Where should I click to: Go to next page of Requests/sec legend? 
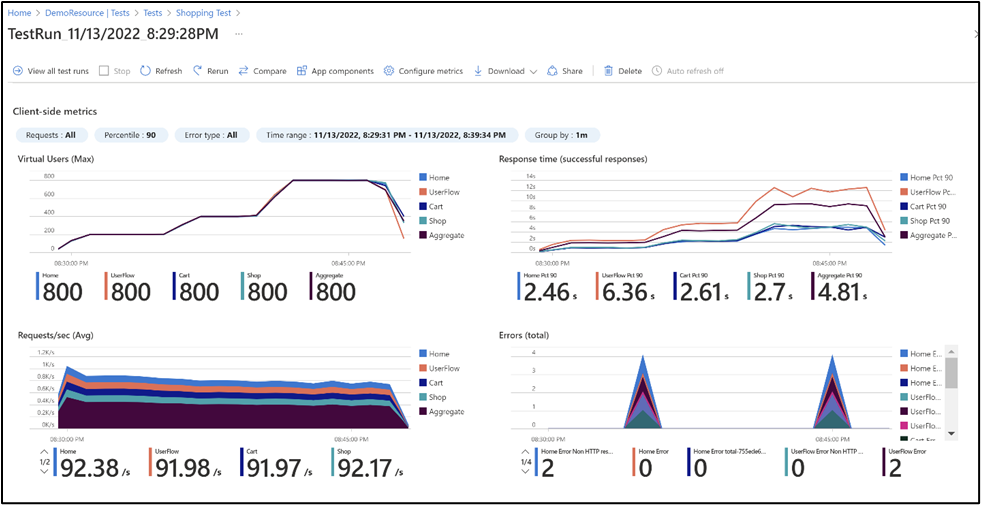pos(44,471)
